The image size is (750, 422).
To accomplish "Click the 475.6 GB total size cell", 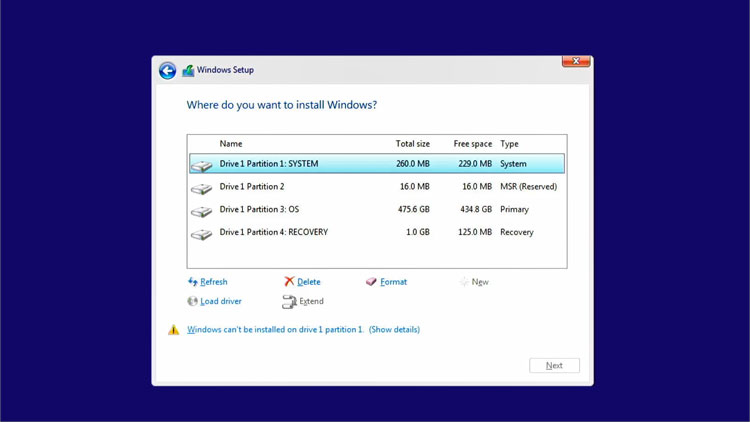I will (414, 209).
